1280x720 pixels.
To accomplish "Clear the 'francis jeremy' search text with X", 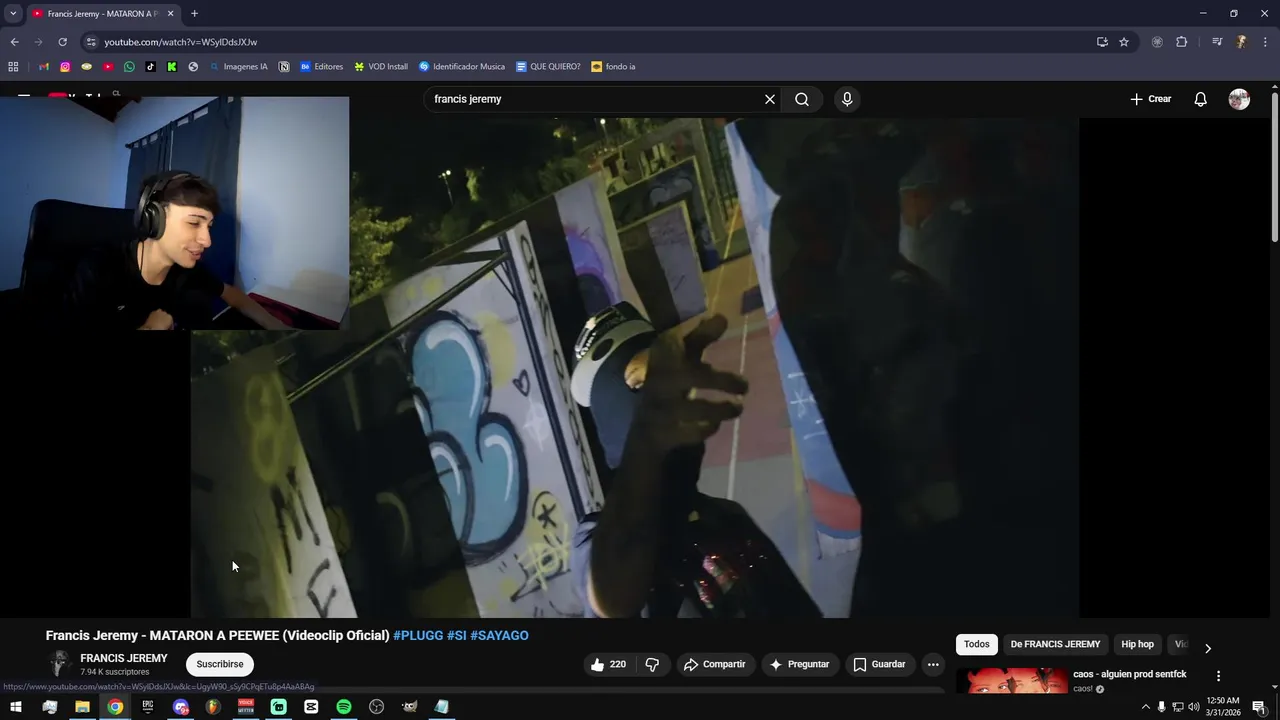I will [770, 99].
